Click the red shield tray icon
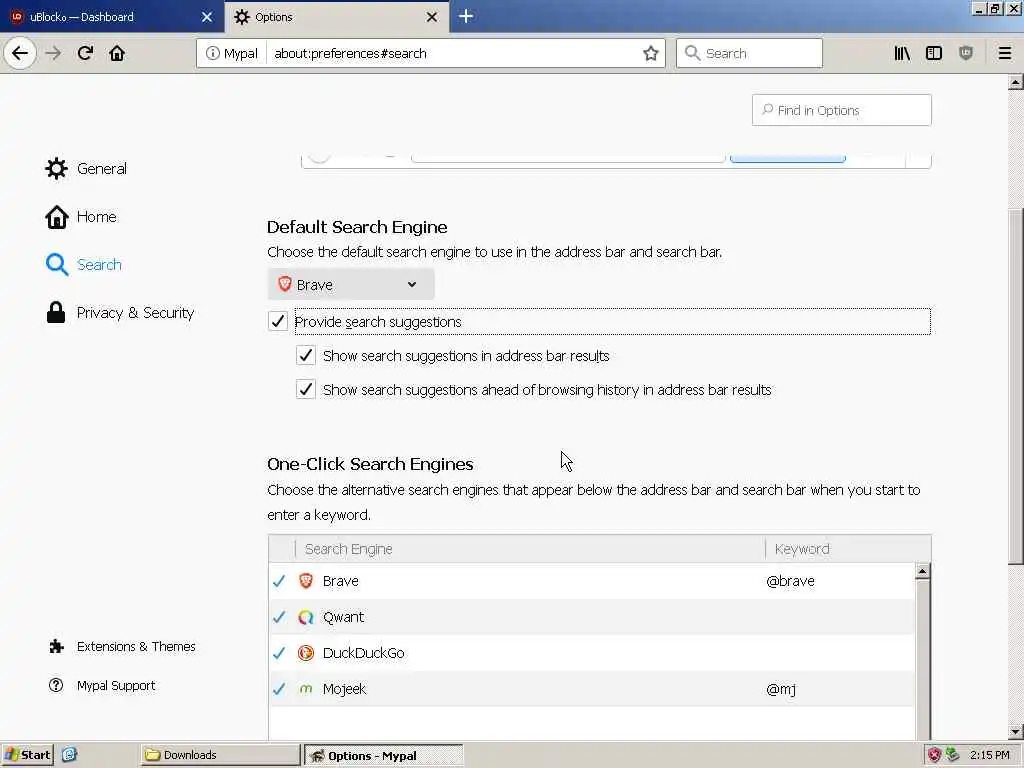This screenshot has height=768, width=1024. click(x=935, y=755)
